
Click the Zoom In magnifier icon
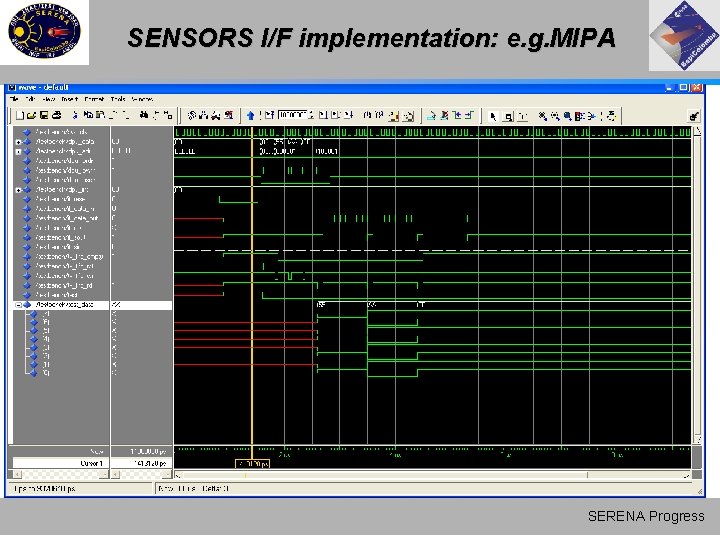(x=543, y=116)
